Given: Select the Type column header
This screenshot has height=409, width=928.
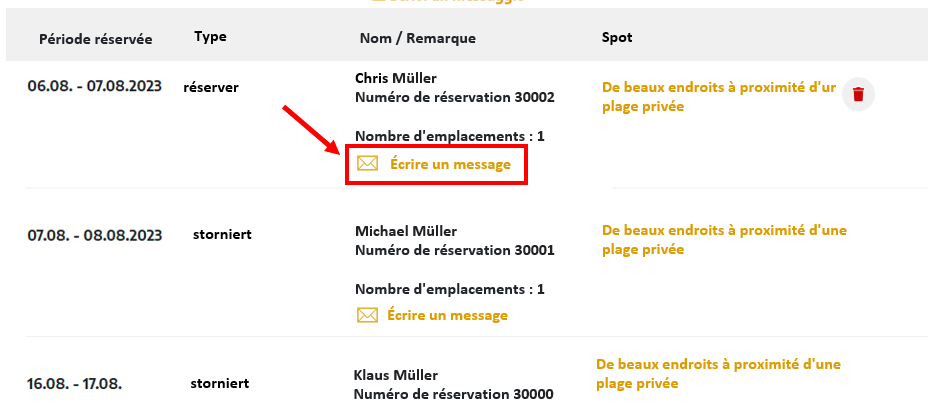Looking at the screenshot, I should (210, 37).
